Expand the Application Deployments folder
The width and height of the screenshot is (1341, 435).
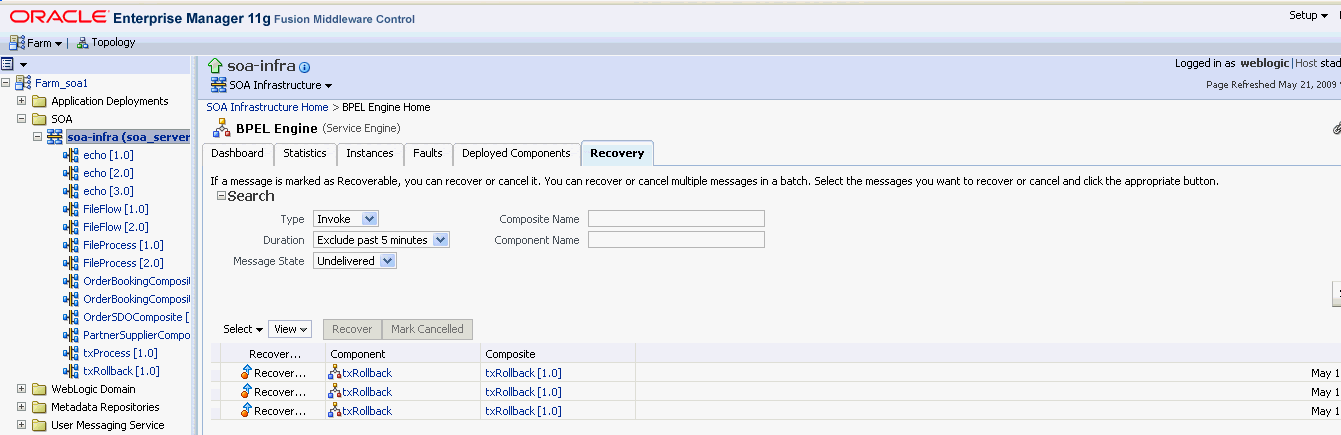point(22,101)
